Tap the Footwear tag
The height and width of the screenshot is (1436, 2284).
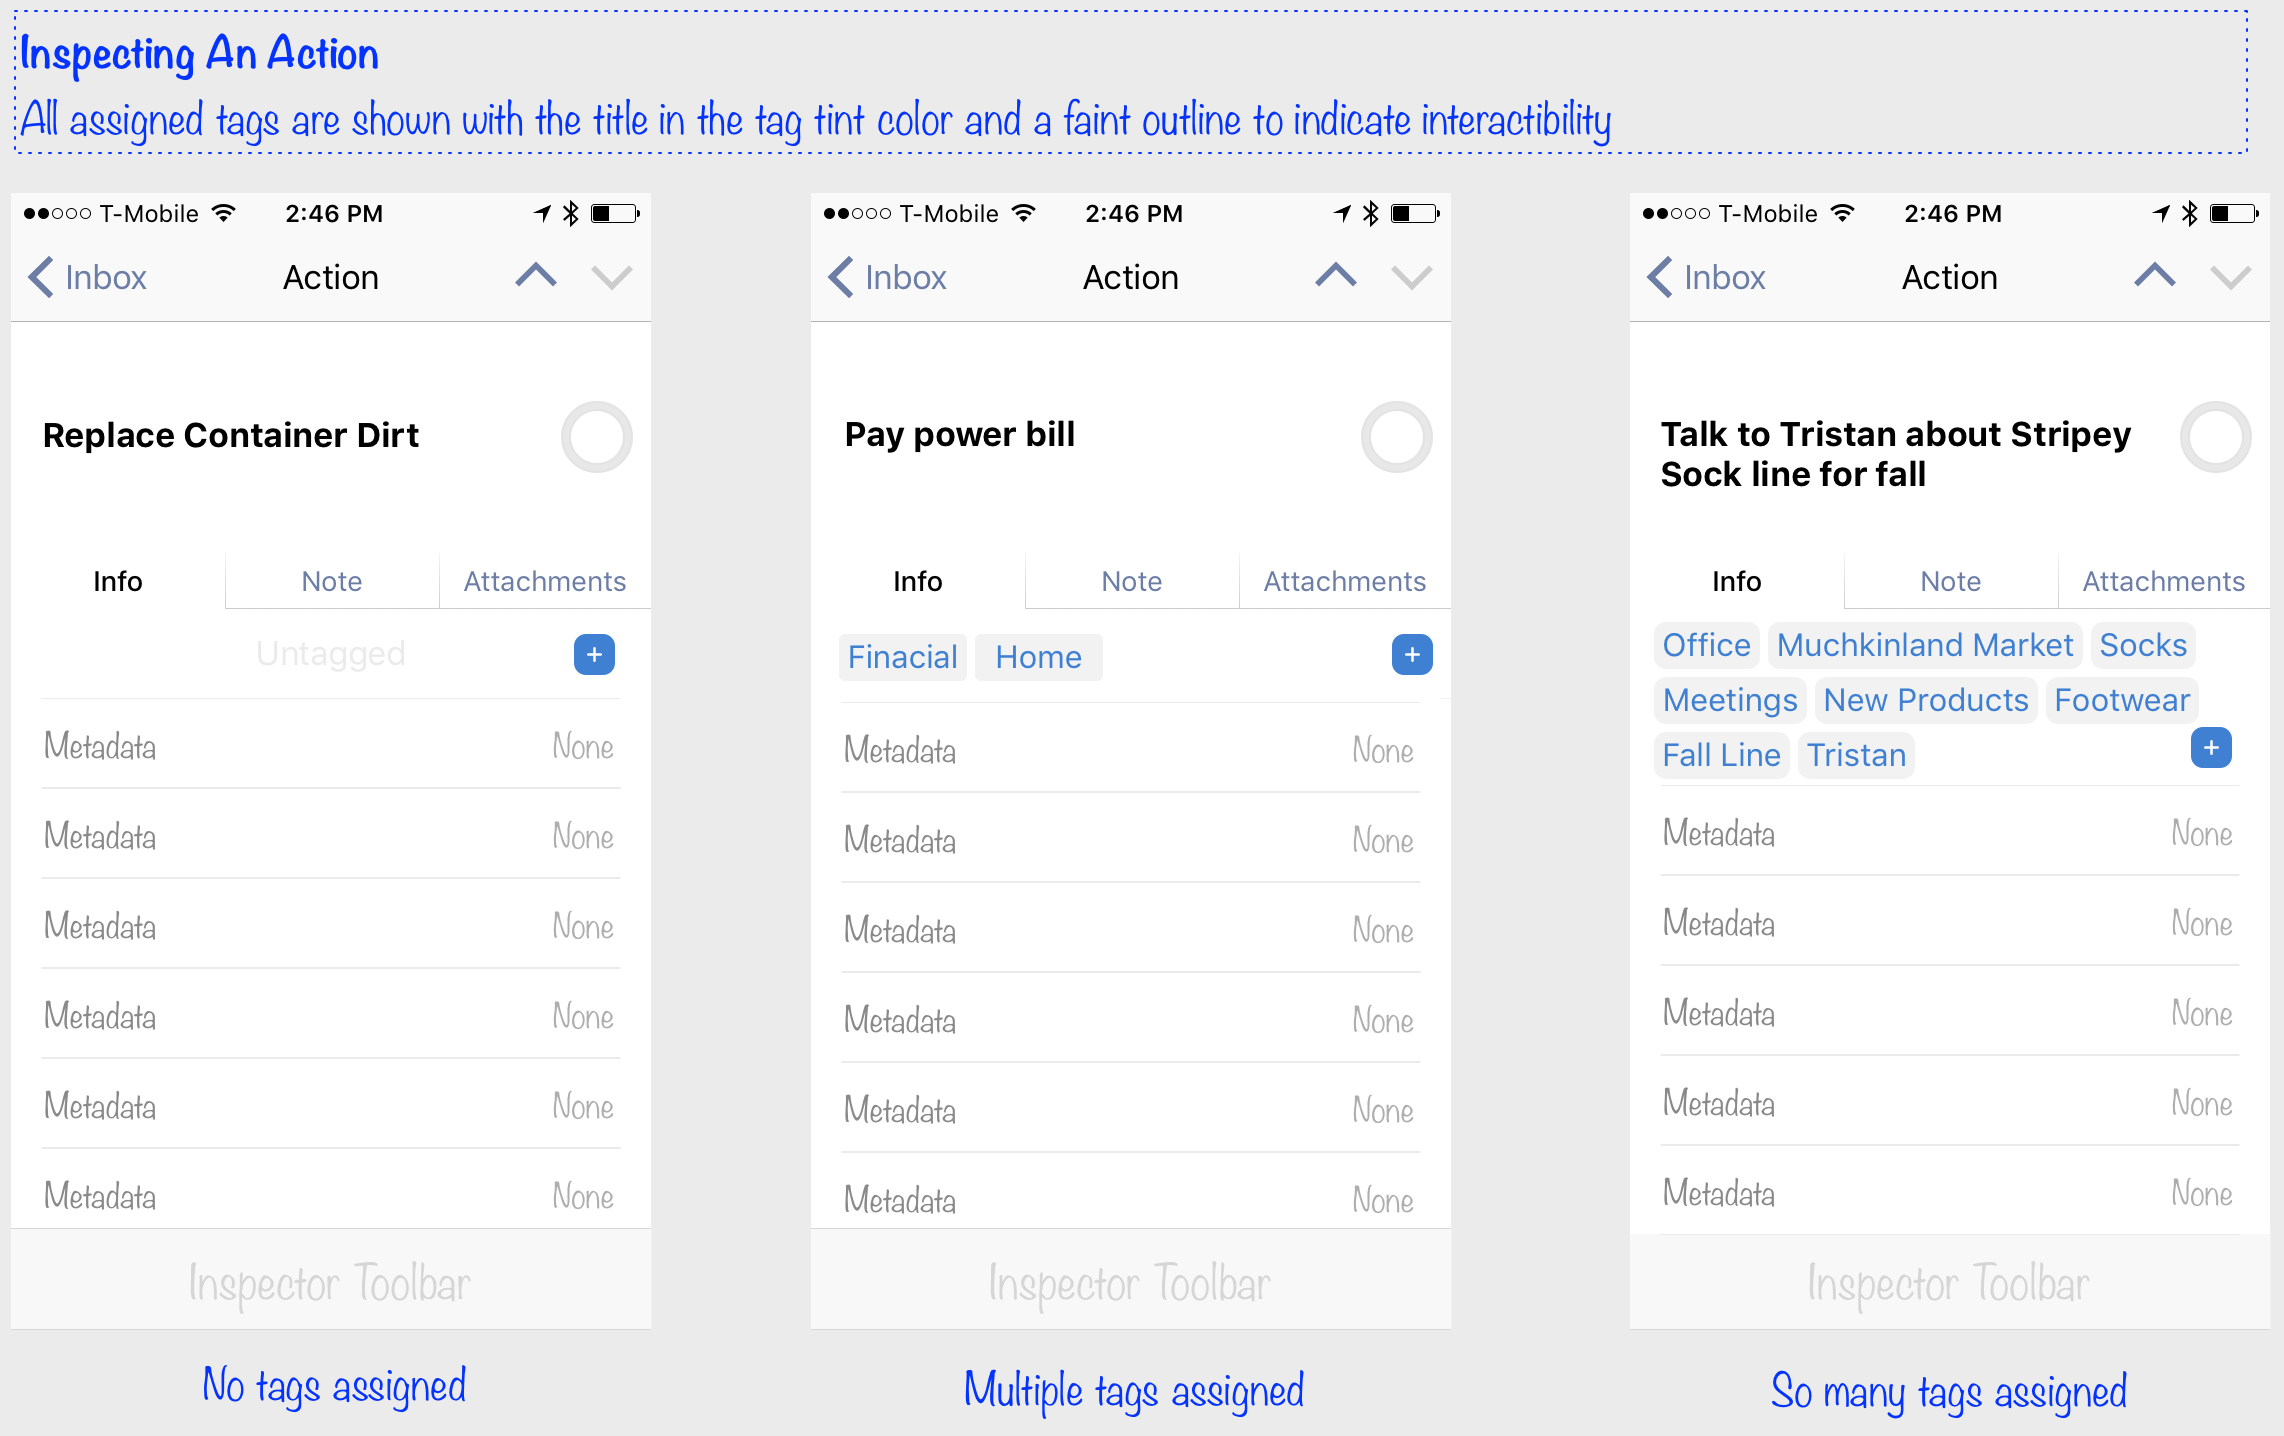pyautogui.click(x=2122, y=700)
